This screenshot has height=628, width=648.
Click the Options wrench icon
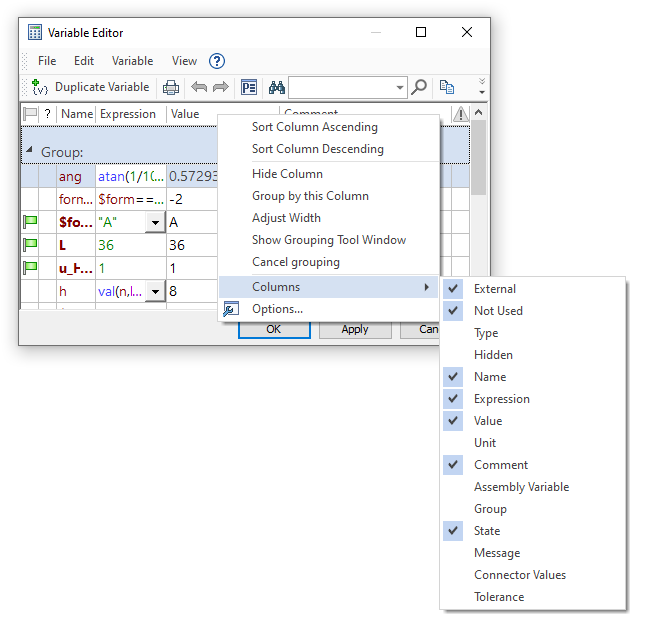click(231, 309)
